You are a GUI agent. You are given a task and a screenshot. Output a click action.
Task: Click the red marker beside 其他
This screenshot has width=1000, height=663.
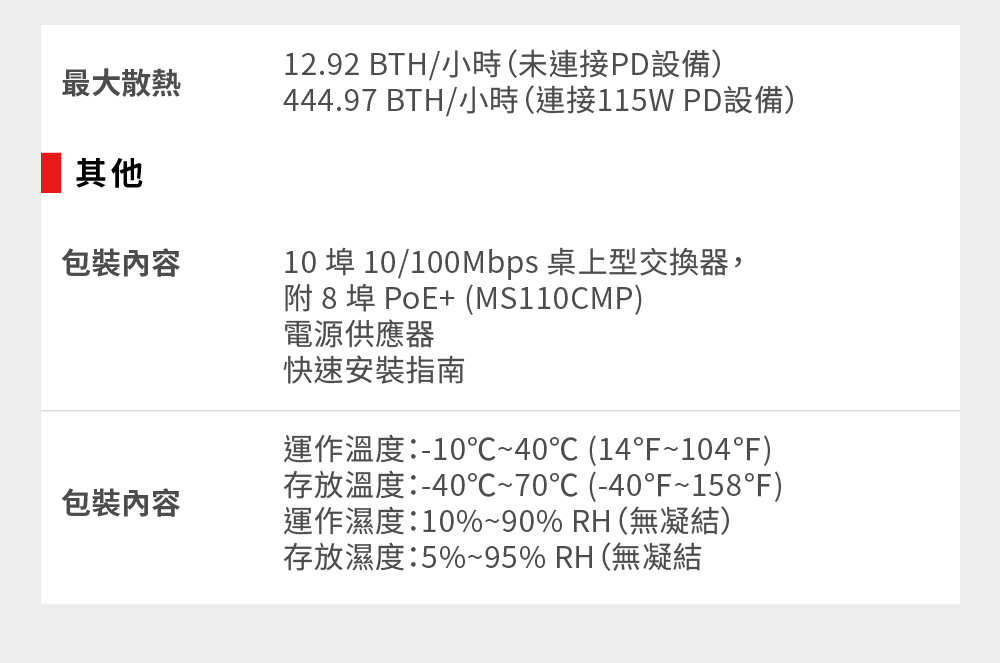point(51,173)
